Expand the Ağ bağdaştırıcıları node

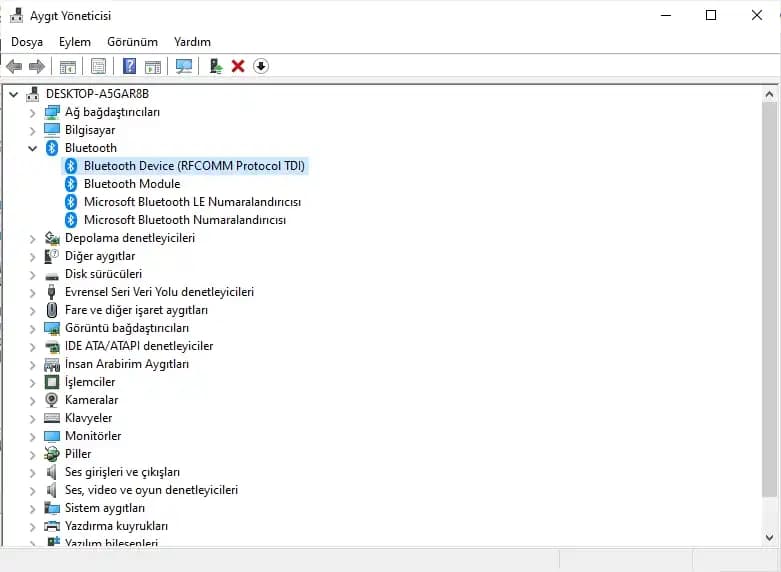(x=33, y=112)
